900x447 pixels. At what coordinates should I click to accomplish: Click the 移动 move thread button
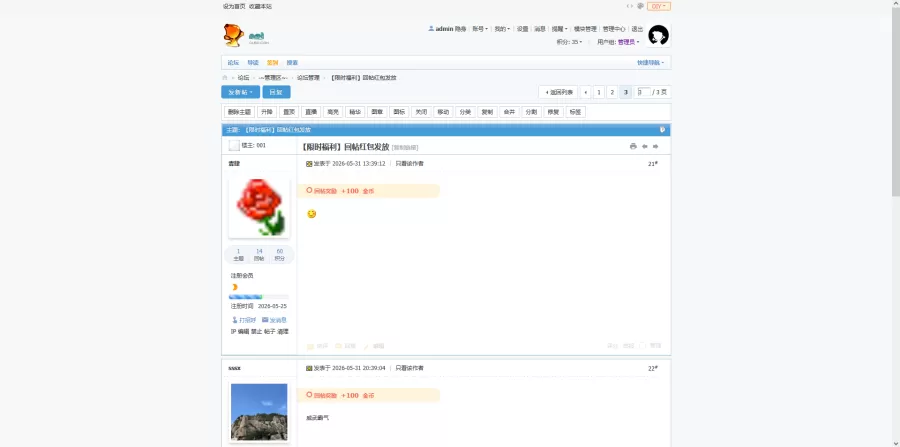point(443,112)
